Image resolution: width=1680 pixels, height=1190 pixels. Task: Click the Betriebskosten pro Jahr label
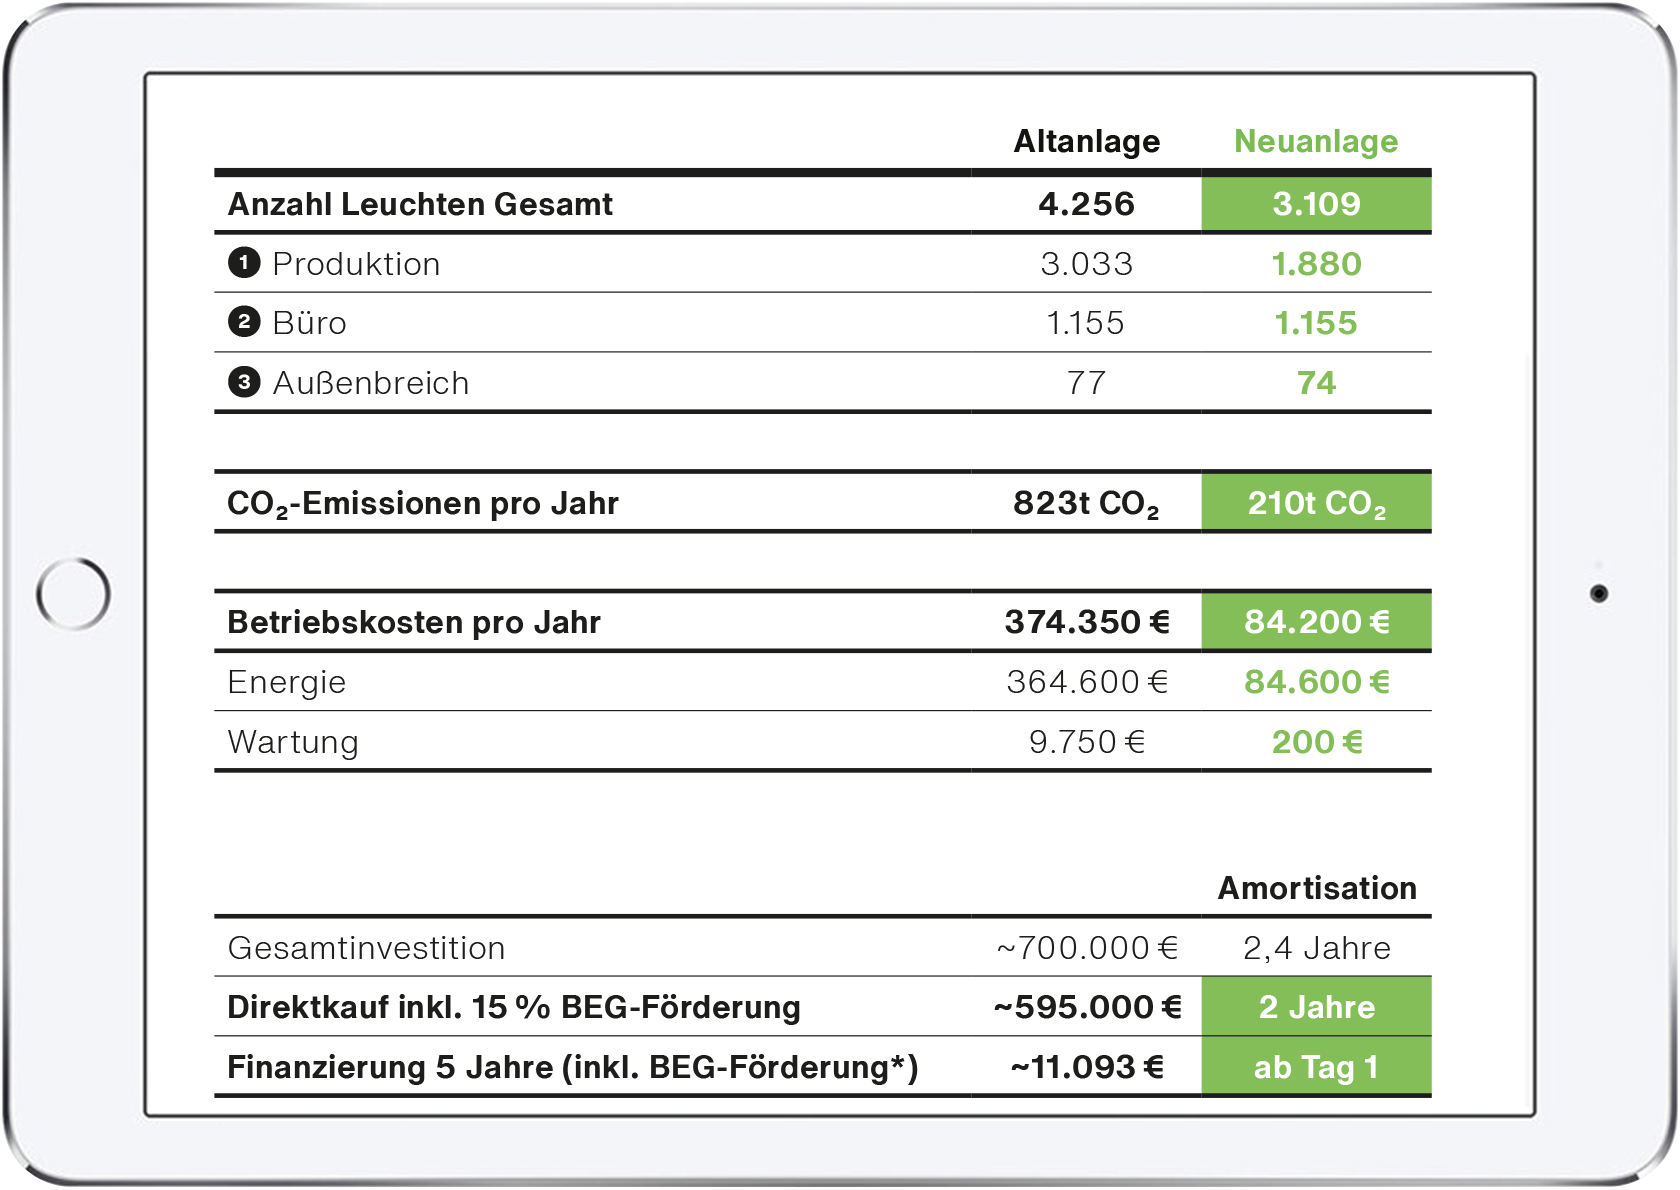(414, 622)
